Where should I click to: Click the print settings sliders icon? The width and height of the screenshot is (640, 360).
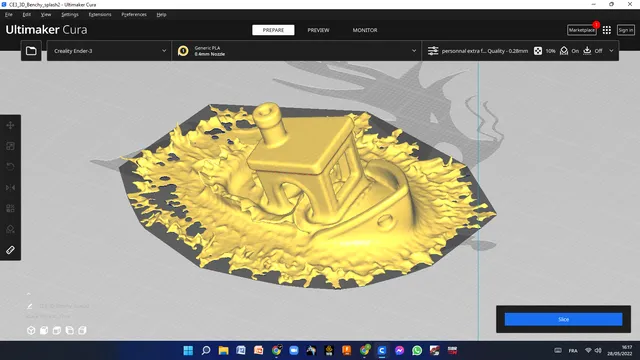(x=433, y=51)
